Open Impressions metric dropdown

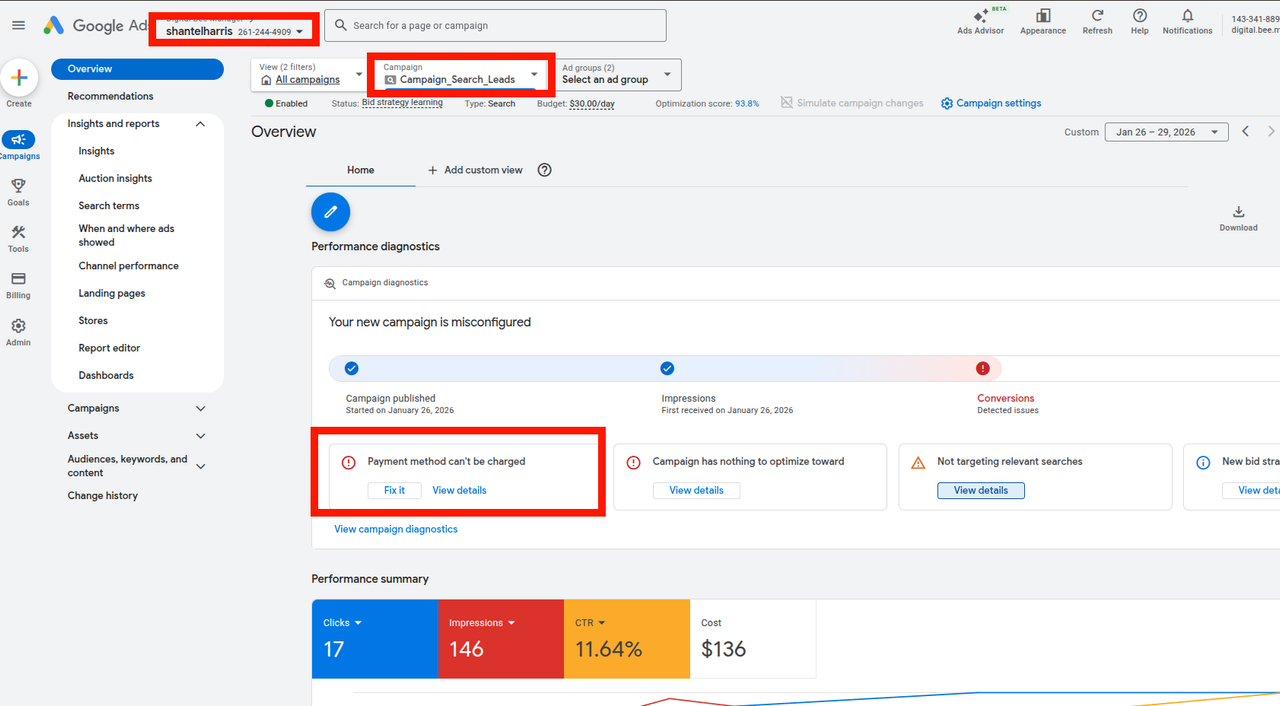coord(482,623)
